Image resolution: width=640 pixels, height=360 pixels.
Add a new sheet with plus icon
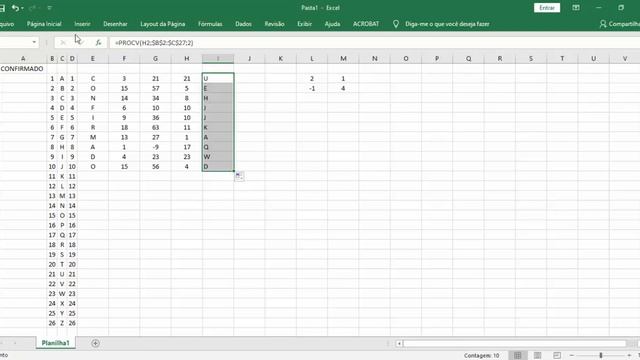95,343
